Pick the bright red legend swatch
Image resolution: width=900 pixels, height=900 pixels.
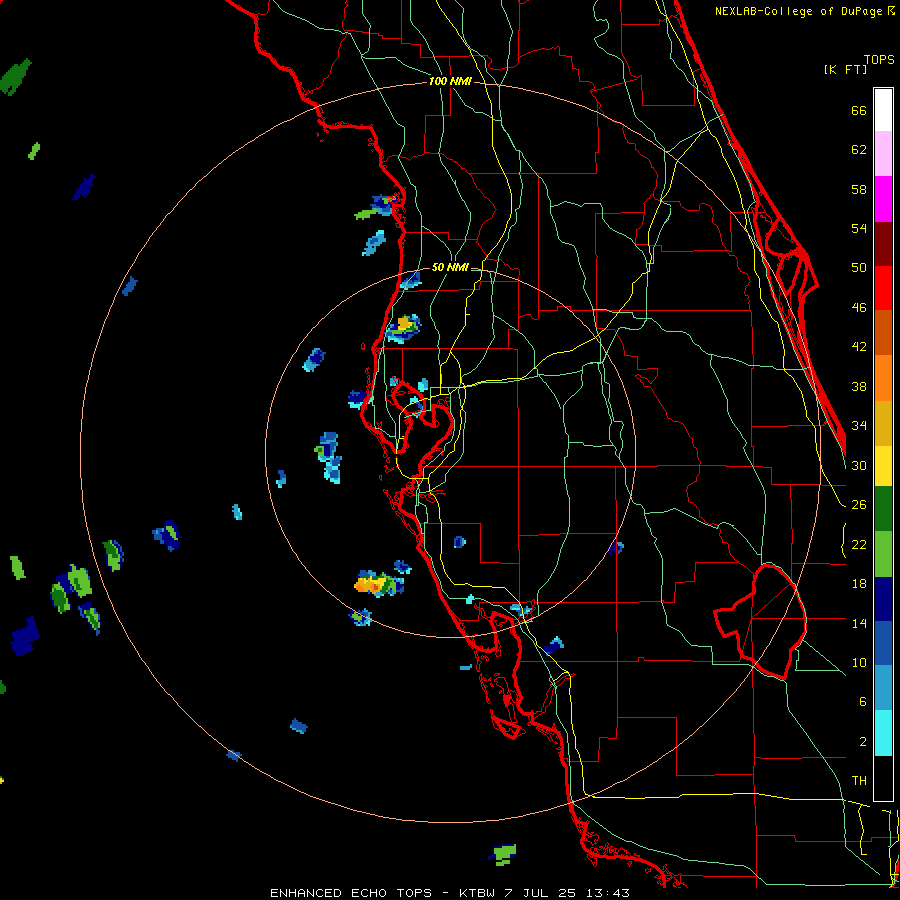click(x=883, y=288)
